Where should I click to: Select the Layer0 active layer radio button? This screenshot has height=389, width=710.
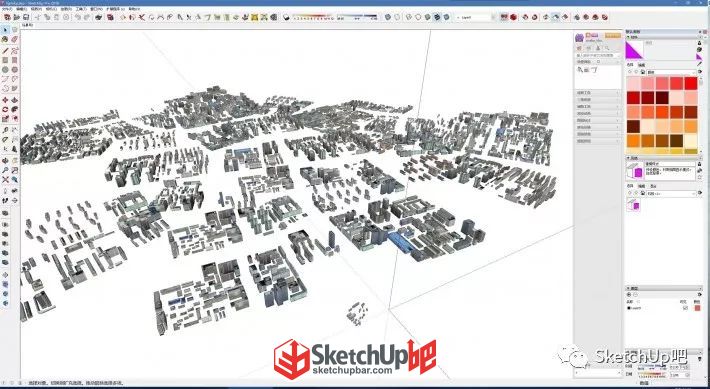tap(629, 308)
